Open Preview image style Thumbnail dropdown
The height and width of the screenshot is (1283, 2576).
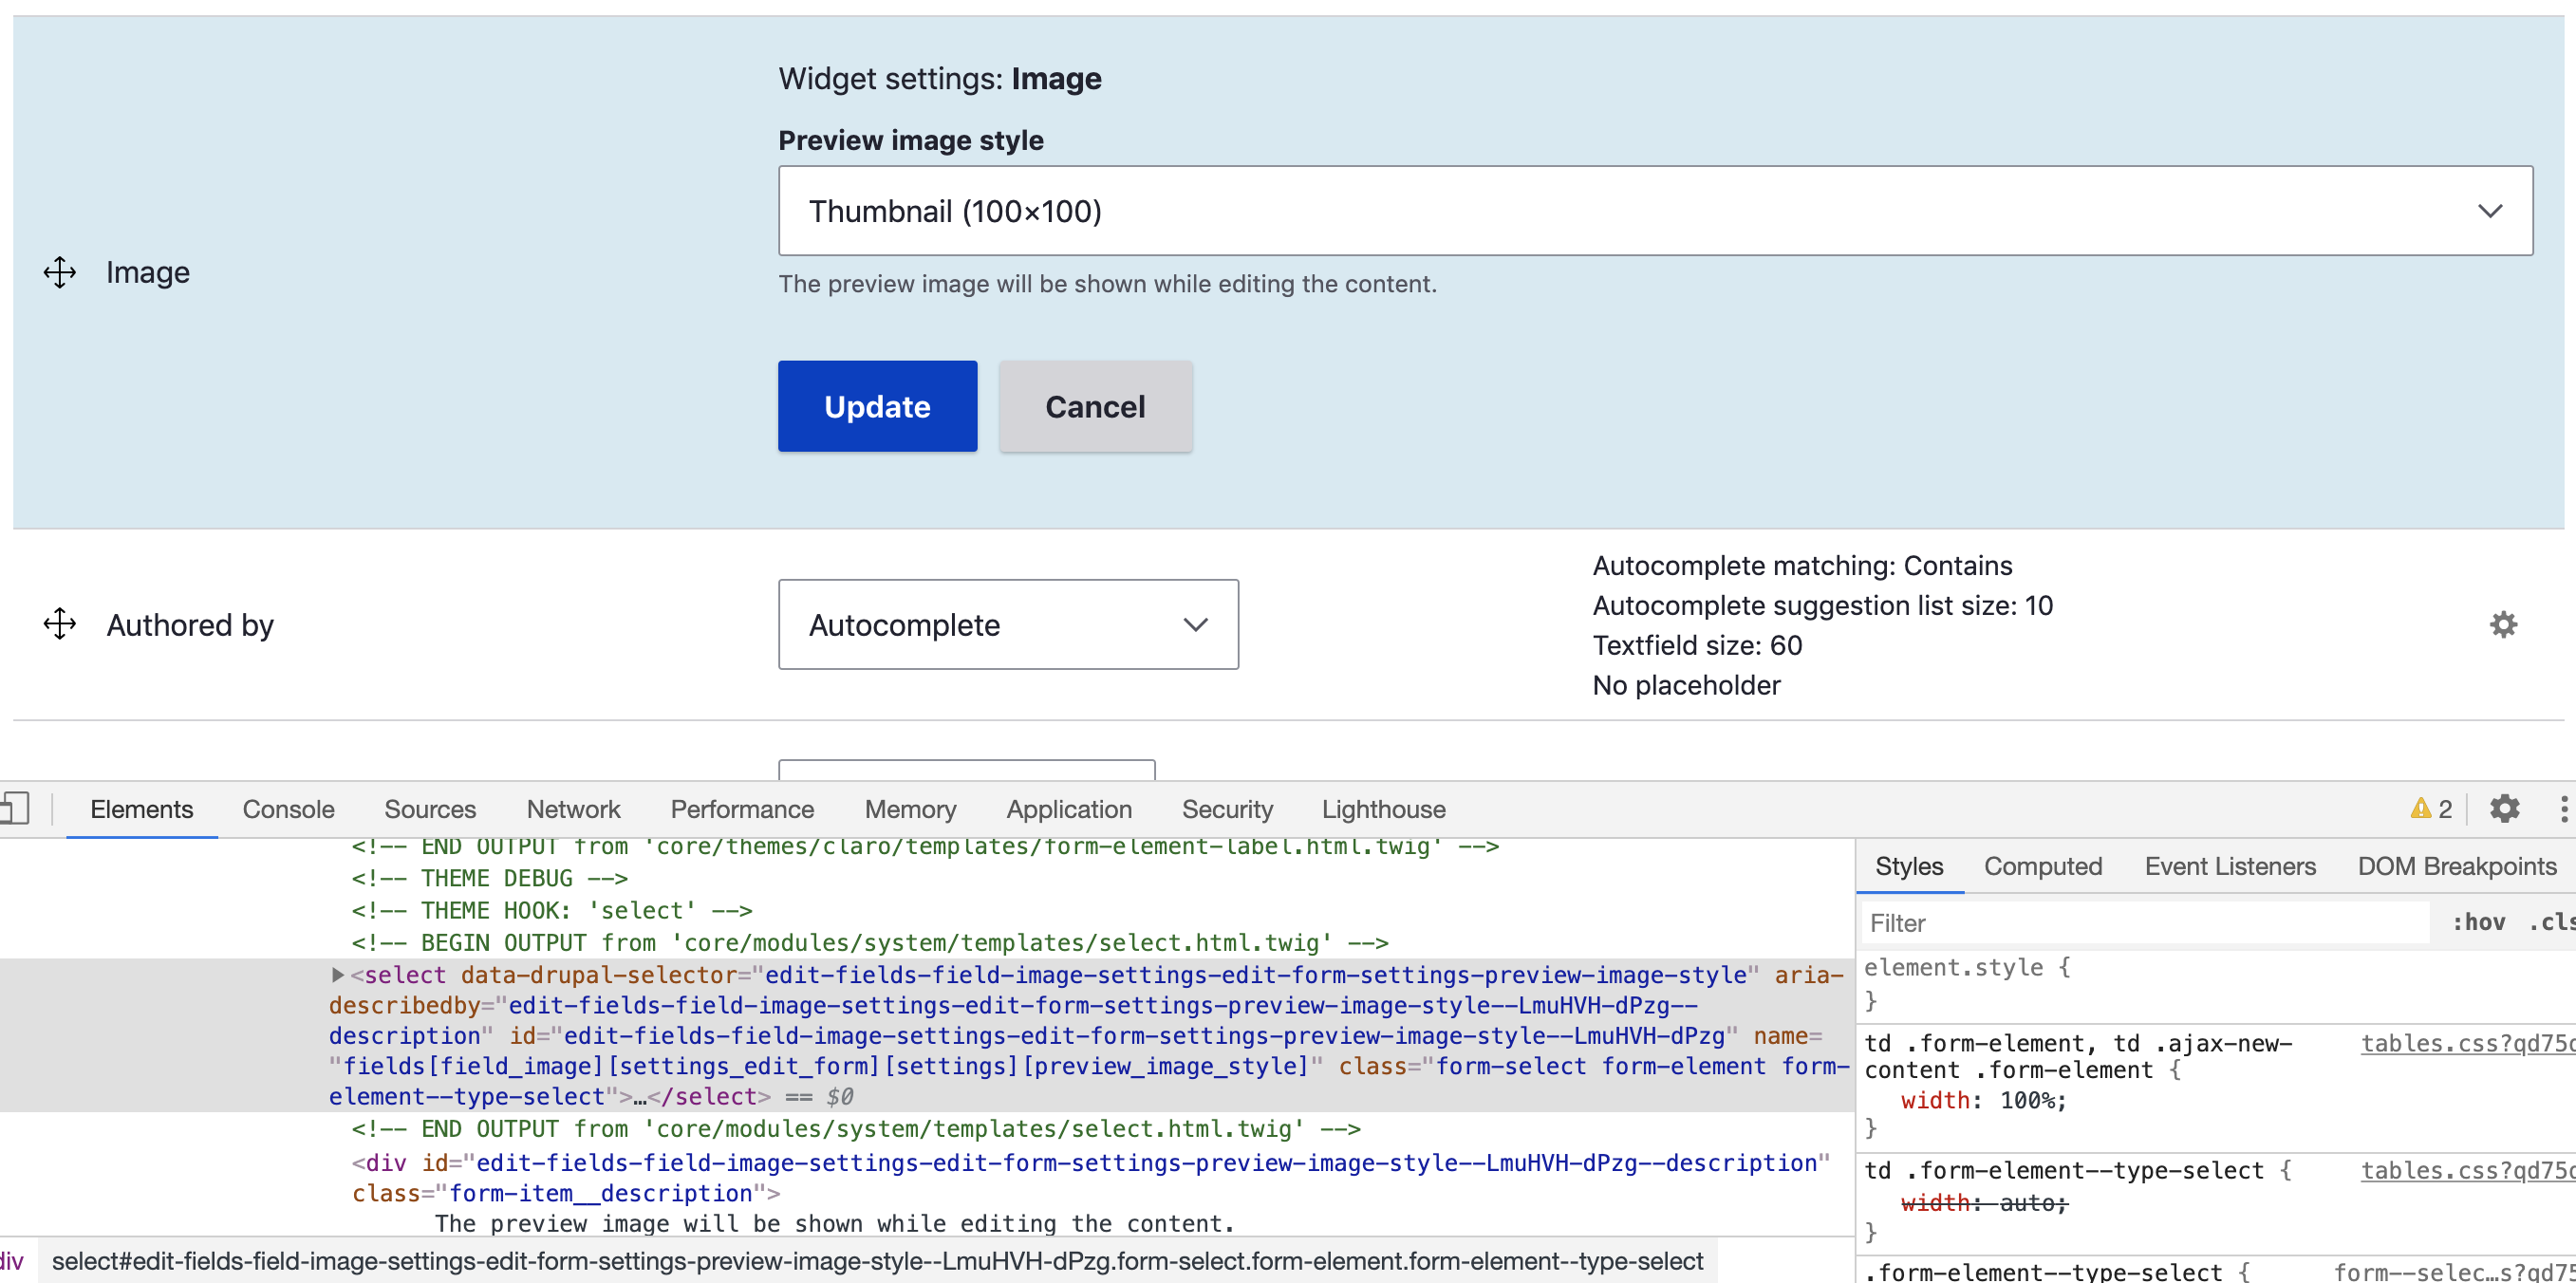1655,211
